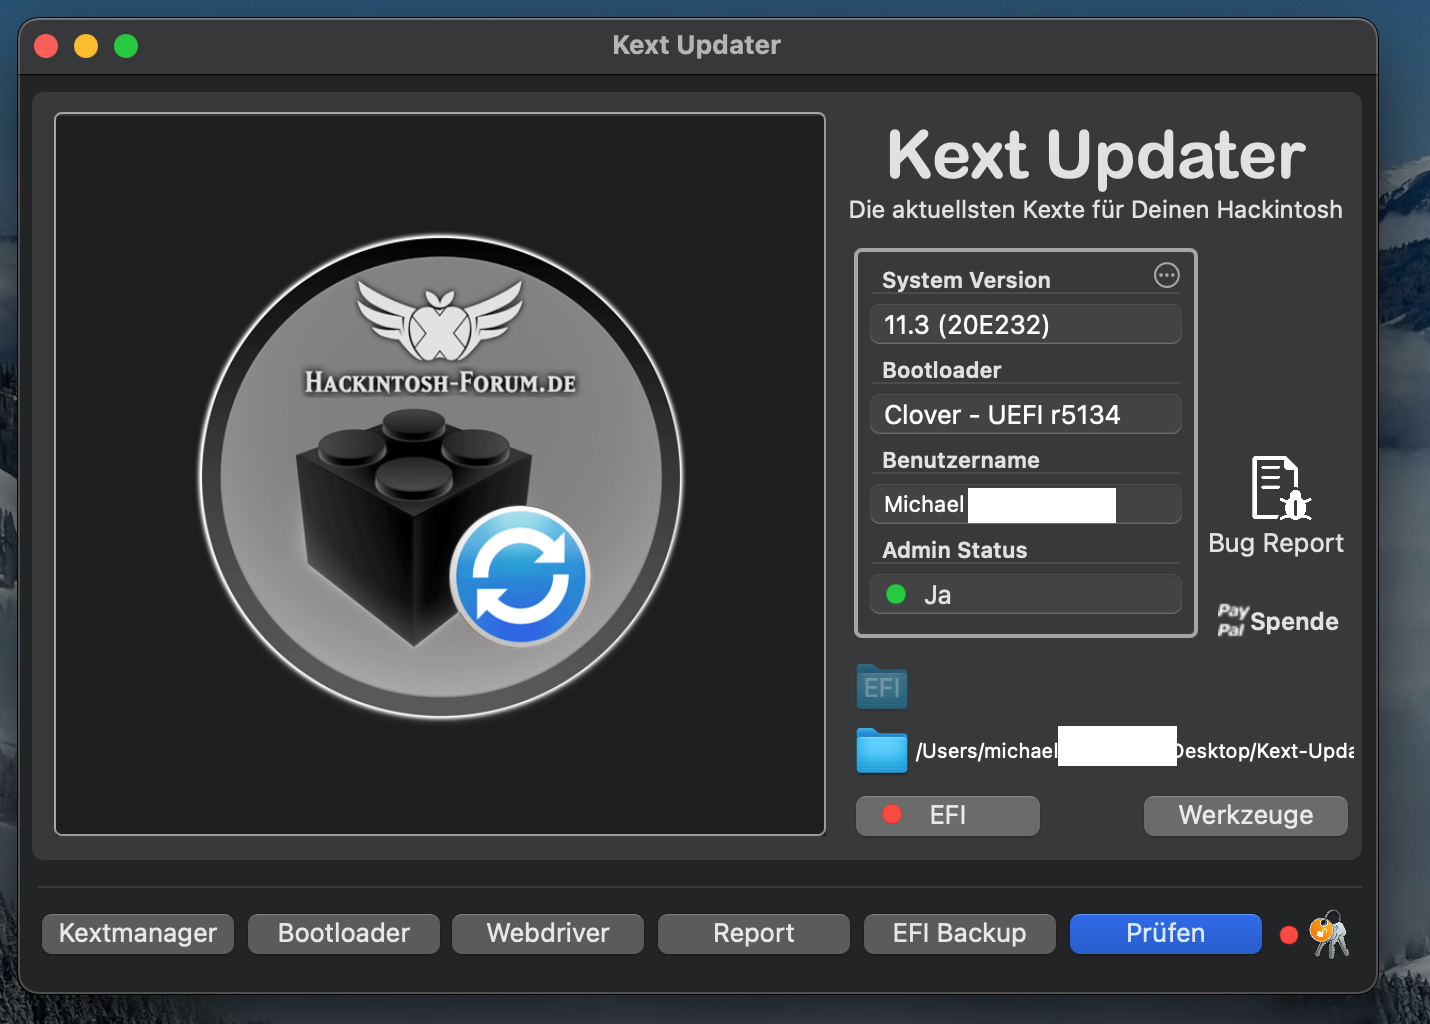Click the keychain keys icon
This screenshot has width=1430, height=1024.
coord(1330,934)
